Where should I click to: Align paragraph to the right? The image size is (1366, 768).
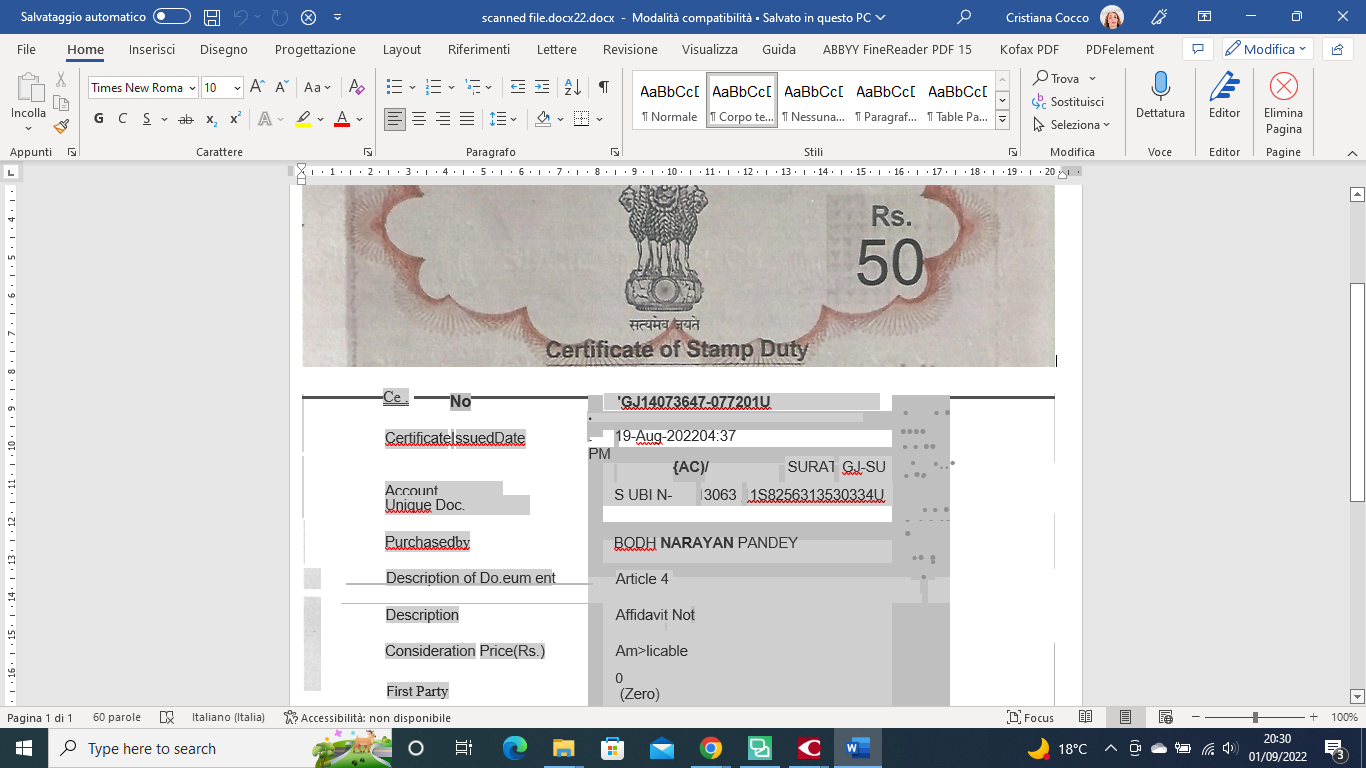click(443, 119)
